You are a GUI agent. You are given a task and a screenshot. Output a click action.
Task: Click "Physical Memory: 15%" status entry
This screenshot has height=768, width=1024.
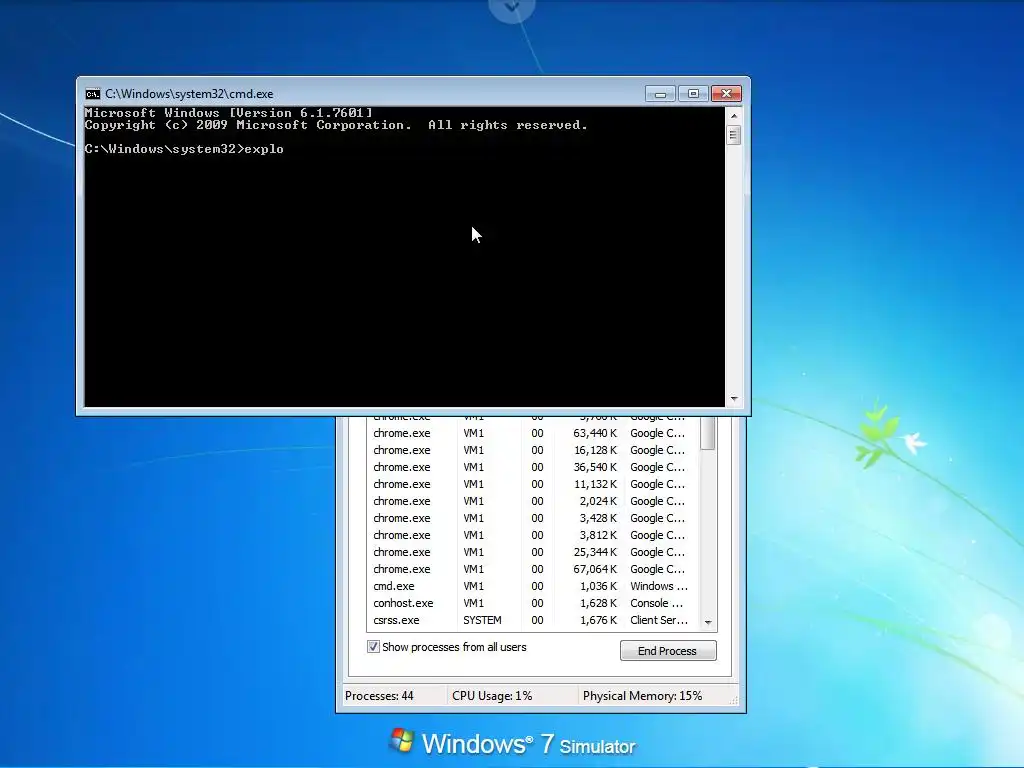[x=643, y=696]
